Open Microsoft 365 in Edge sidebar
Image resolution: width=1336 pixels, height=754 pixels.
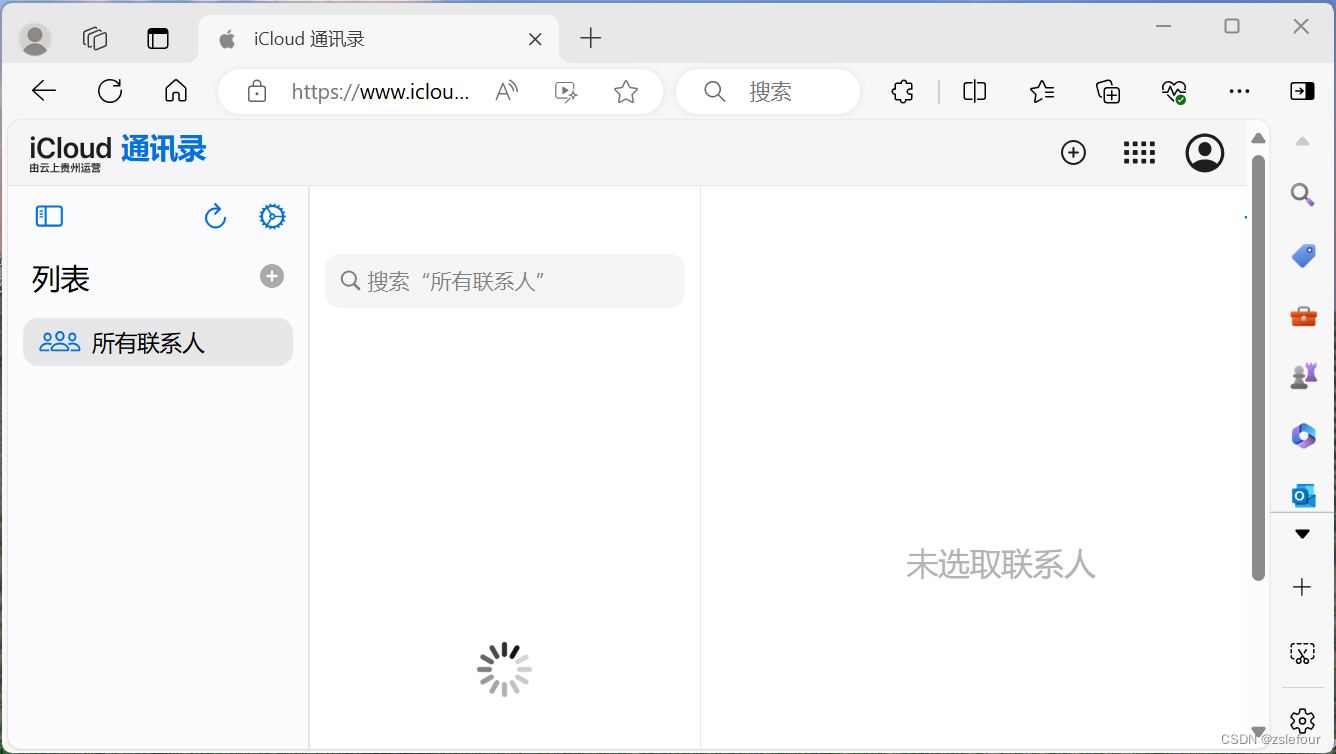tap(1303, 436)
